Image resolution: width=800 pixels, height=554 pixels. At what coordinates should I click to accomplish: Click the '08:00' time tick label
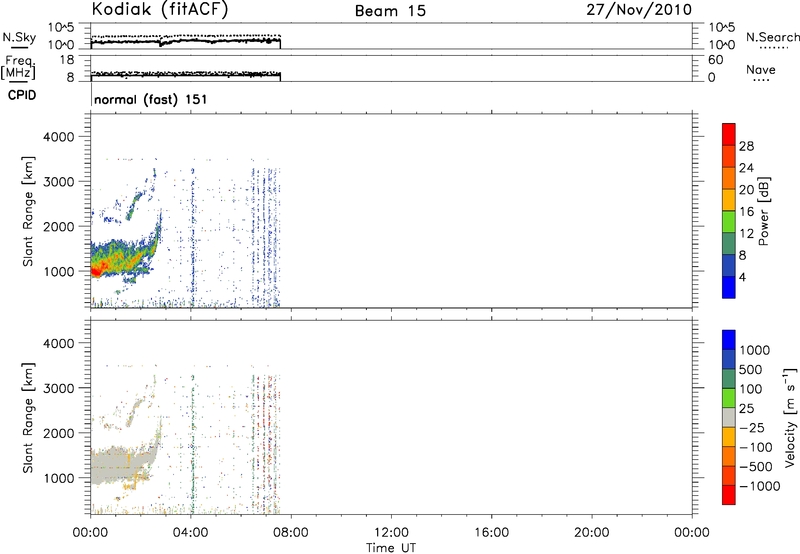[x=291, y=533]
